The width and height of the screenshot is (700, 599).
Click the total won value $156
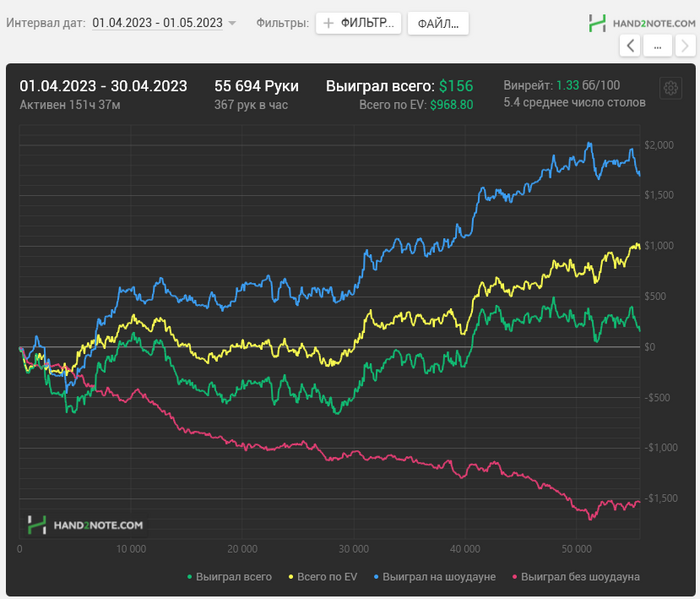point(456,86)
